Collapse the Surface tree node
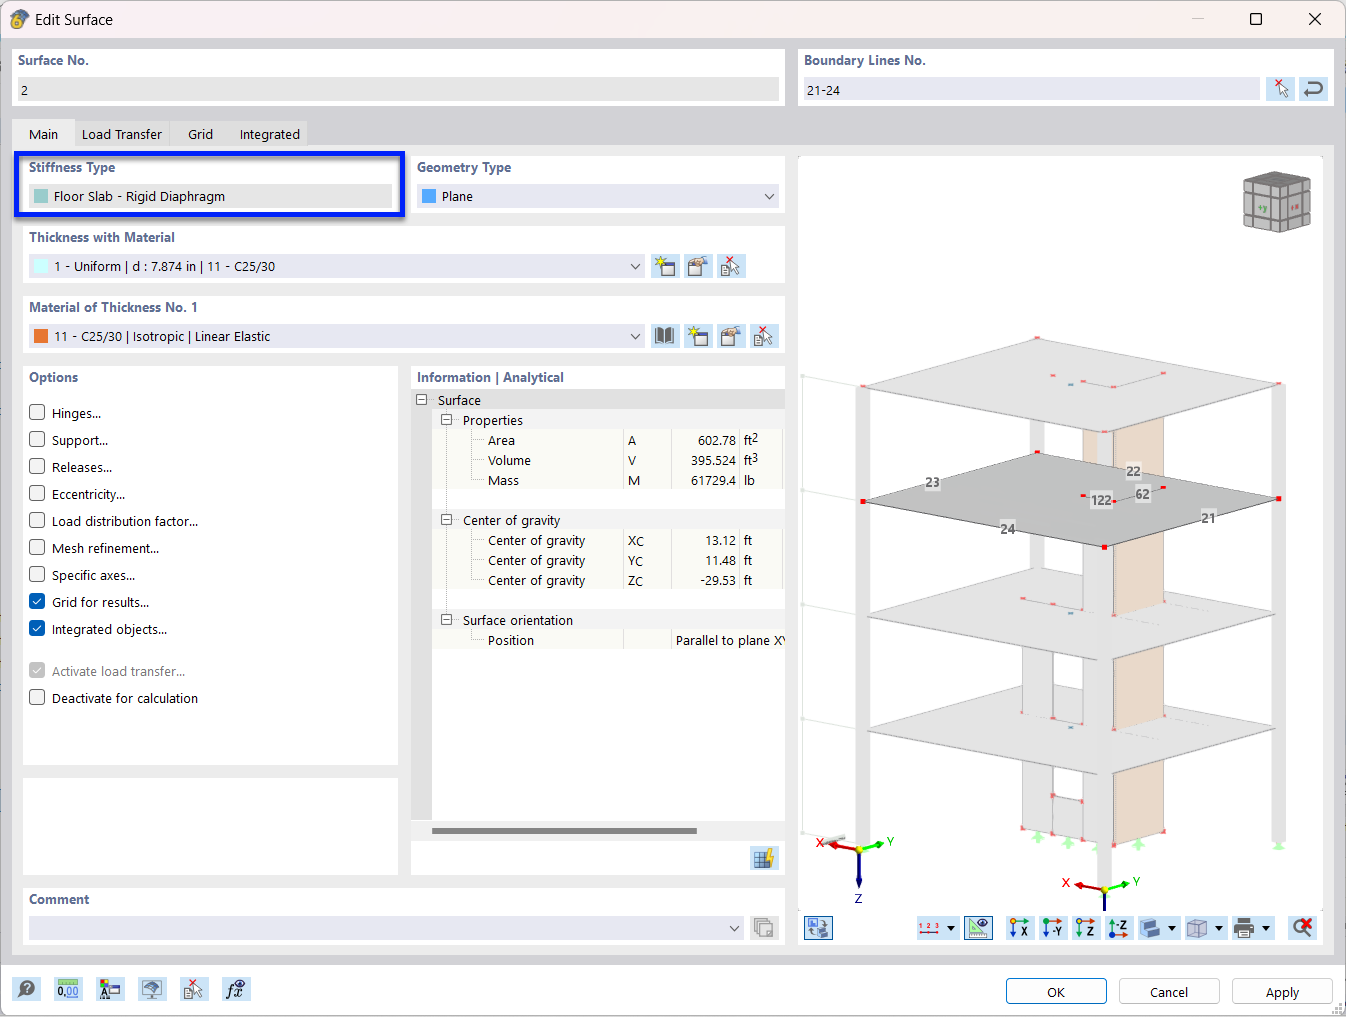1346x1017 pixels. tap(422, 400)
